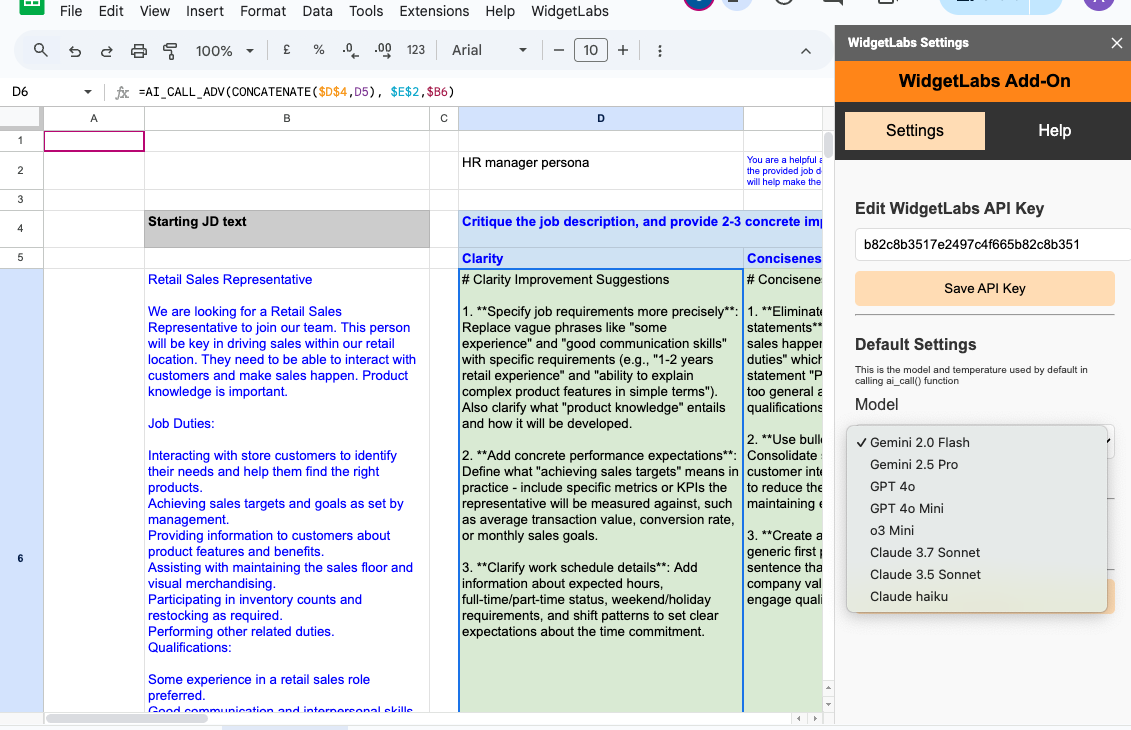Decrease decimal places

(351, 50)
